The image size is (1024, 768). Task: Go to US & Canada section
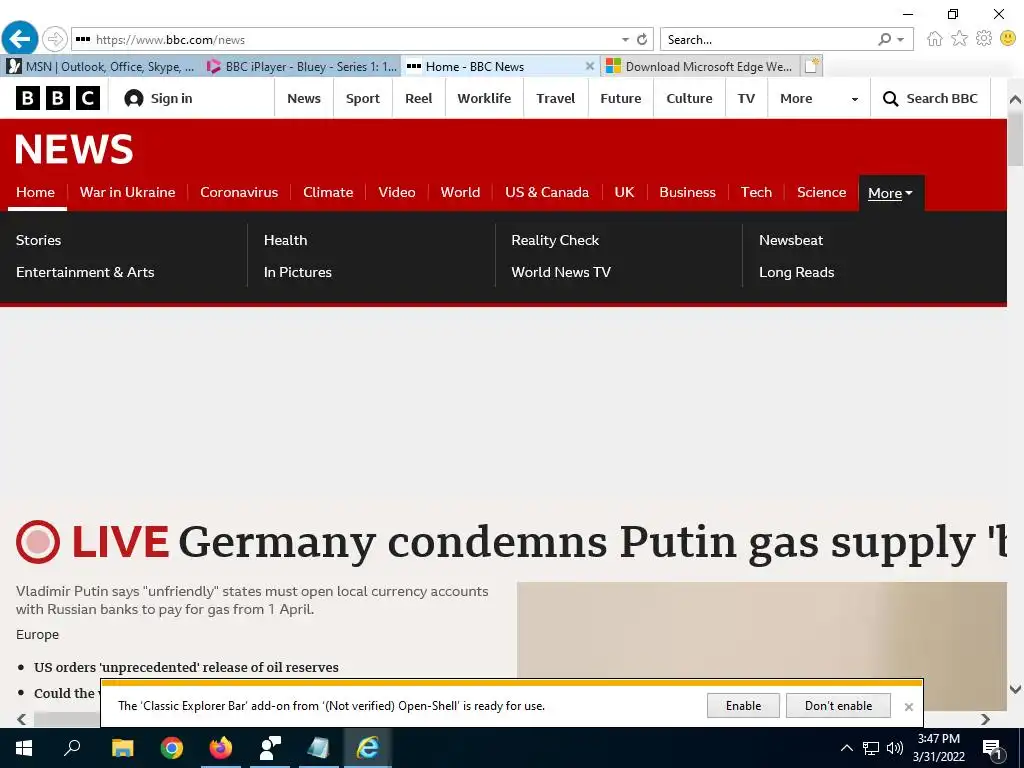click(547, 192)
